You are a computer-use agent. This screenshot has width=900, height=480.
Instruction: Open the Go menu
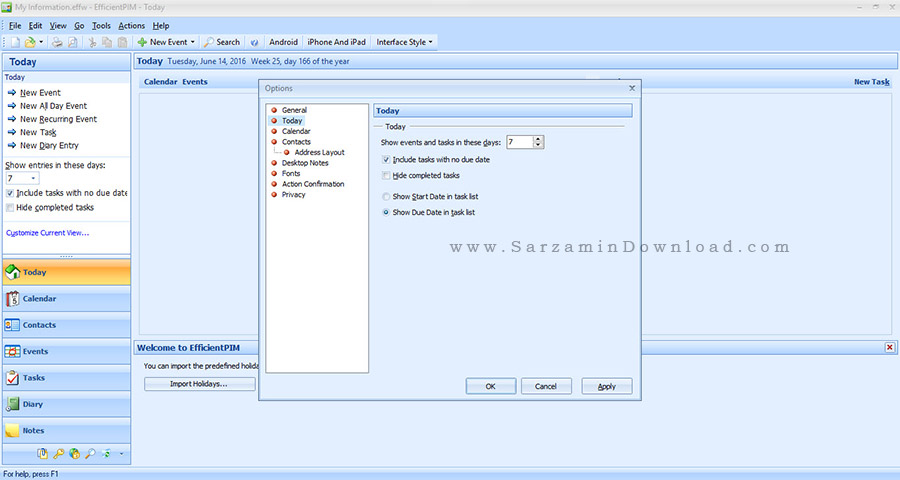[79, 26]
